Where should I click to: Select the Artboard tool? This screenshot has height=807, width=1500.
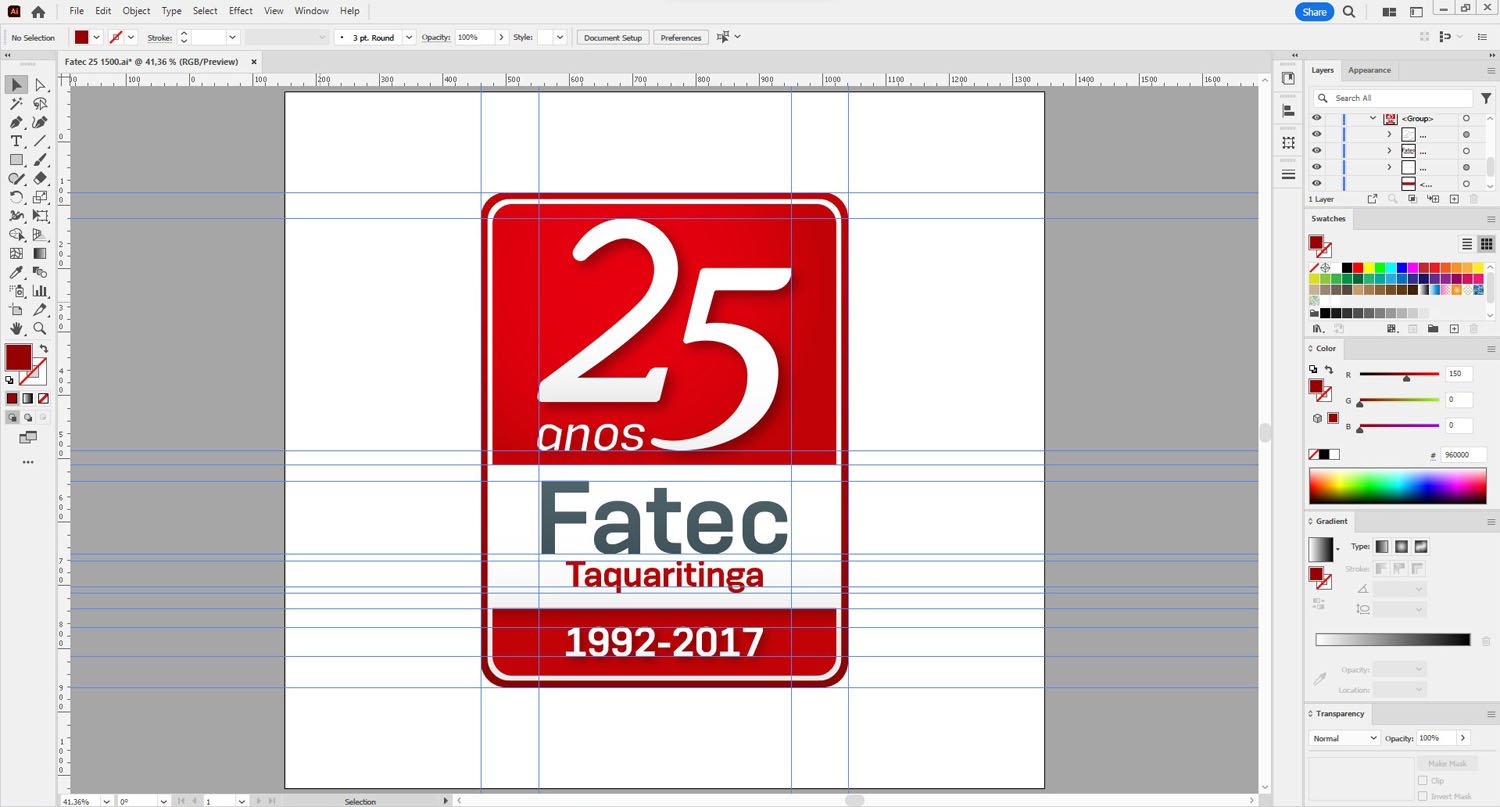click(x=16, y=310)
